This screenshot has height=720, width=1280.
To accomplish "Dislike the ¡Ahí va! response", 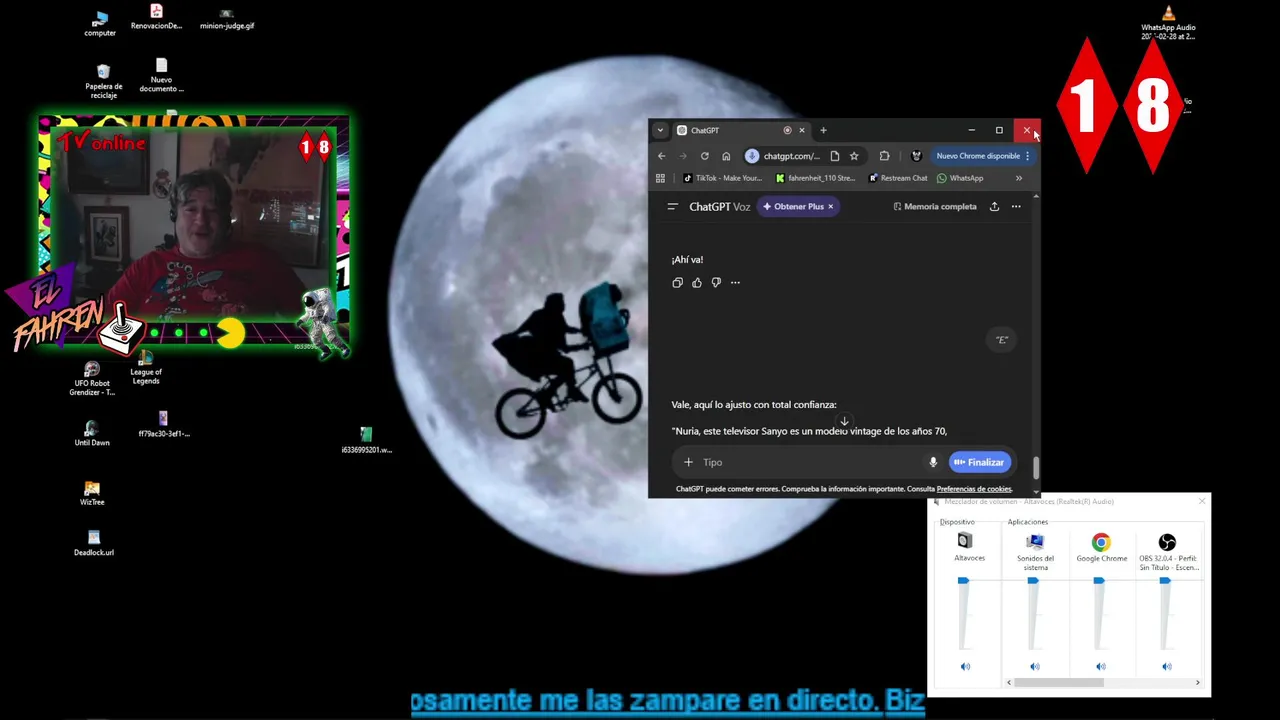I will (716, 283).
